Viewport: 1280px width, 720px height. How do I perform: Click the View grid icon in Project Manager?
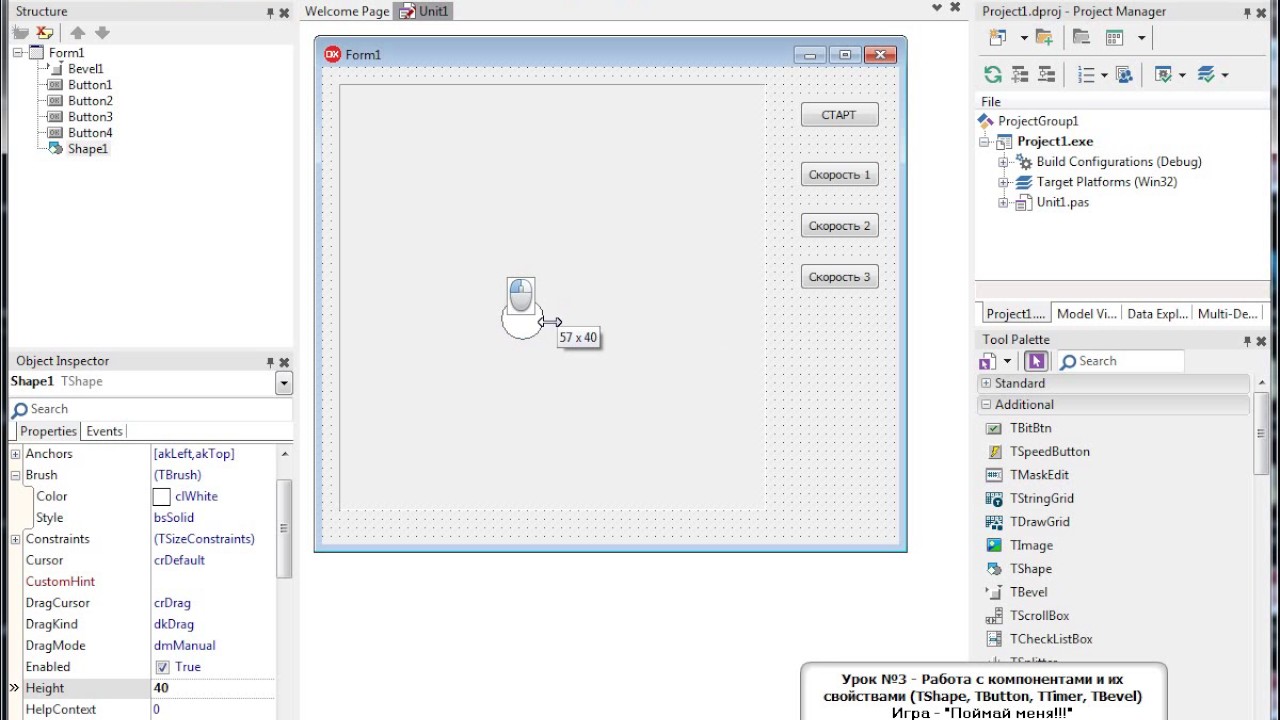coord(1115,38)
